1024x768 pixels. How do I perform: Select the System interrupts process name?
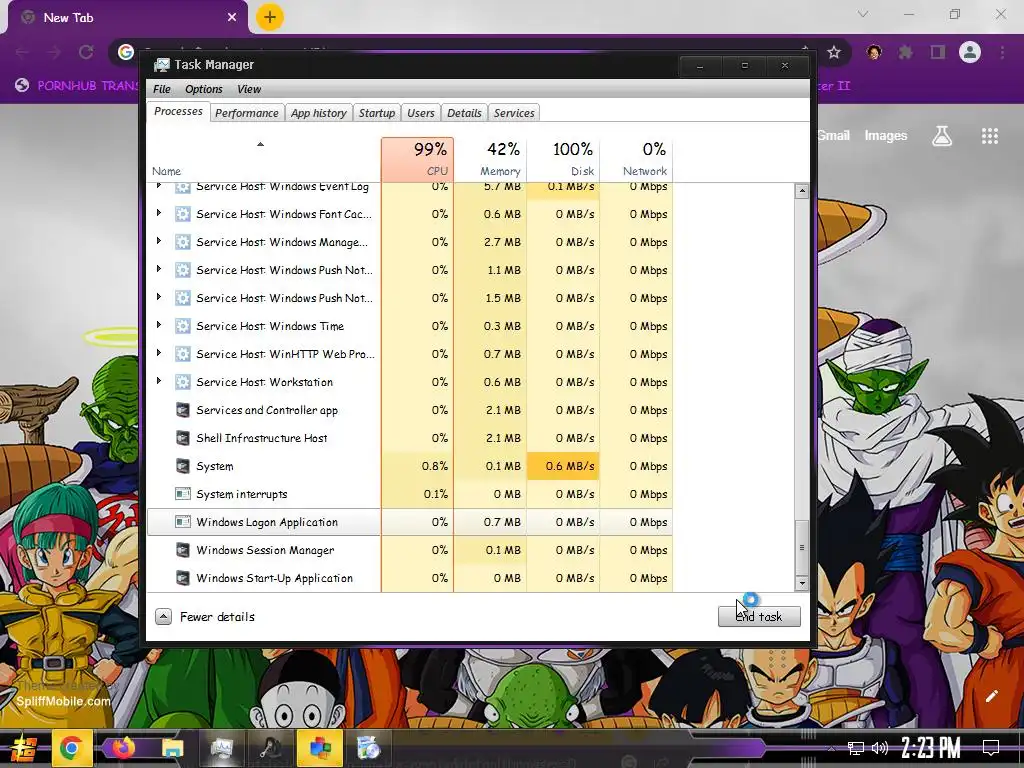(x=242, y=494)
